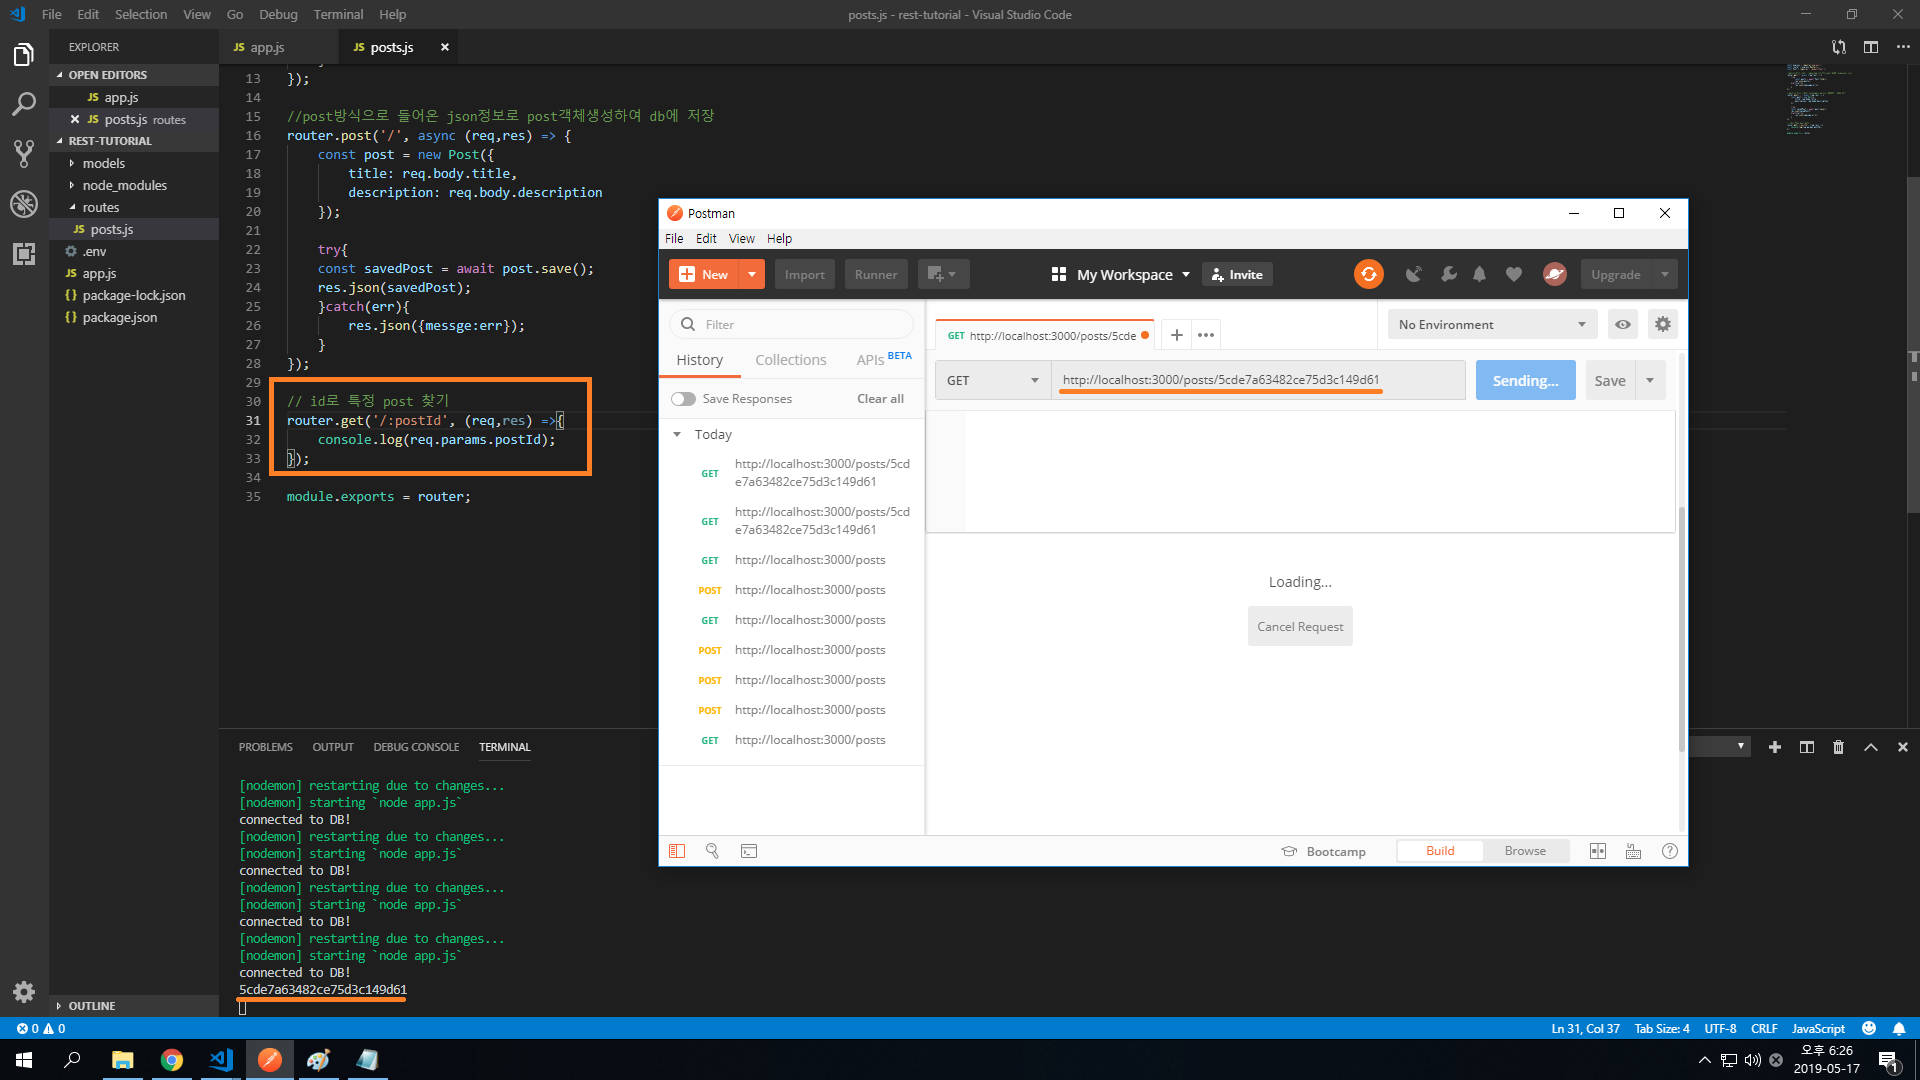Click Postman sync icon

pyautogui.click(x=1369, y=274)
